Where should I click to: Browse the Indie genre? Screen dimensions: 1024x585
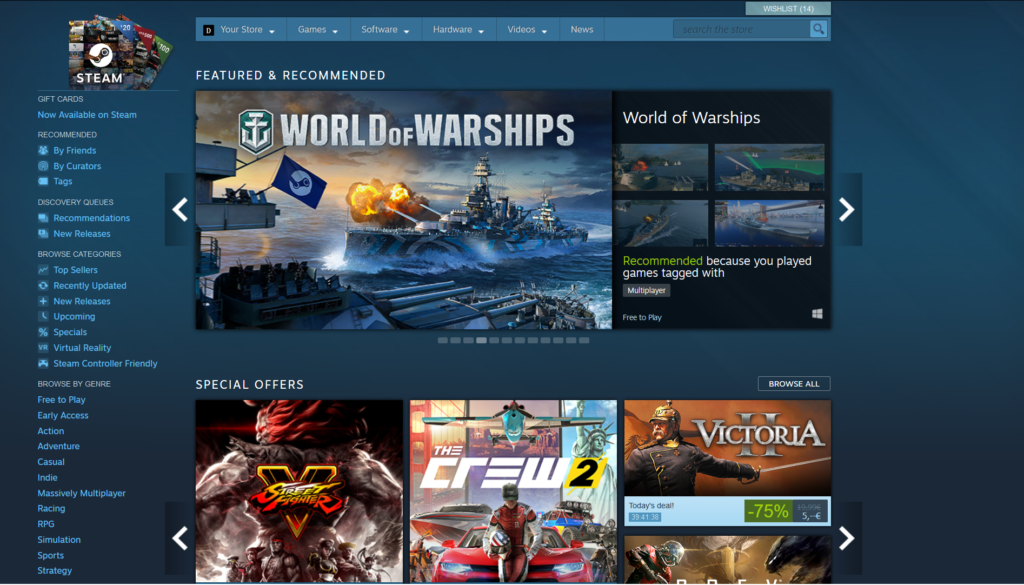tap(47, 477)
